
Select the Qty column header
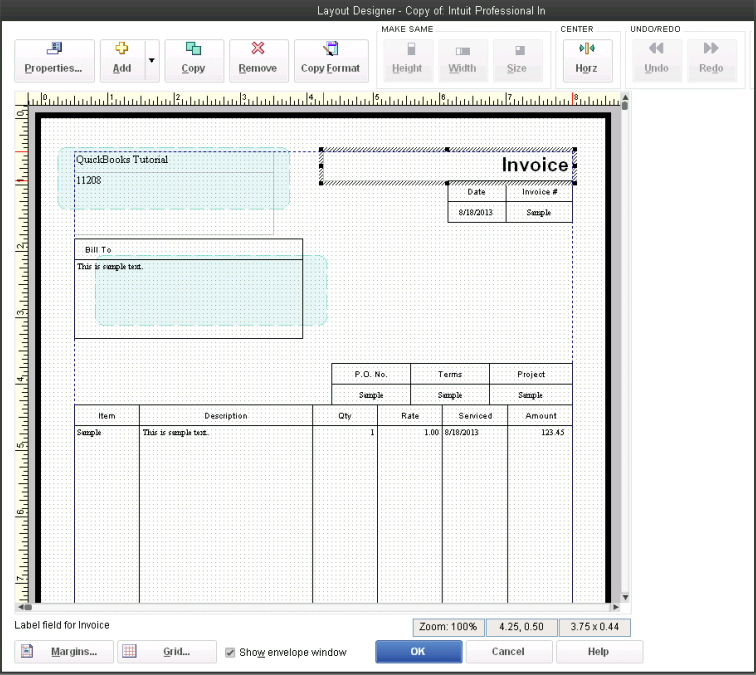pos(345,416)
